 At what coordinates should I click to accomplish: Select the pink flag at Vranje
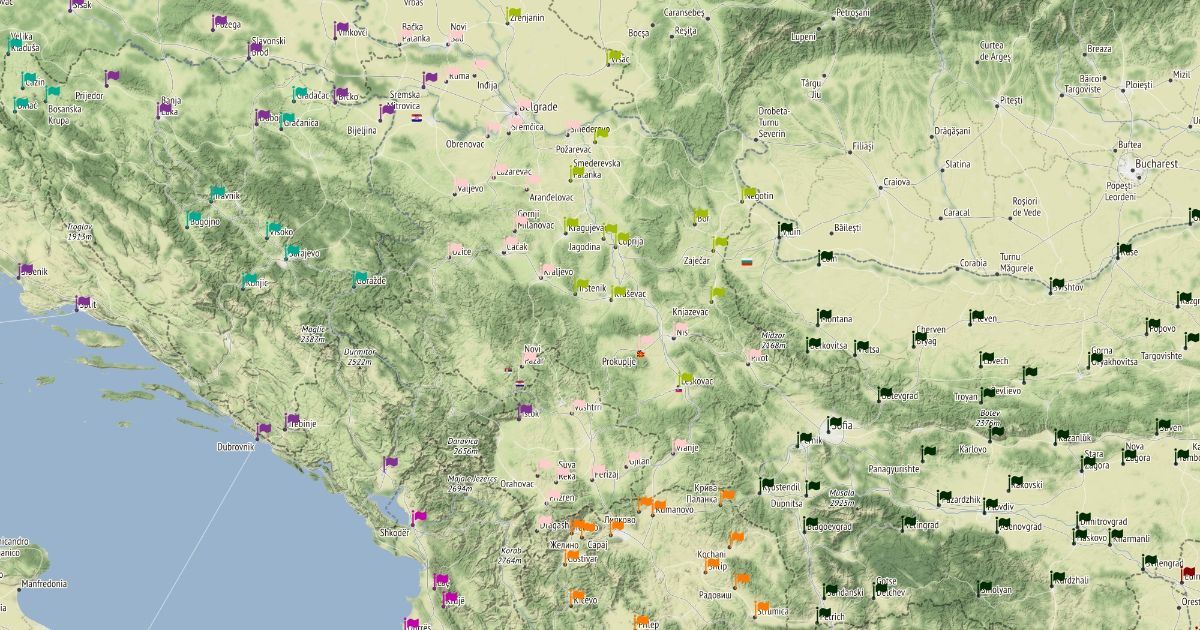(681, 445)
